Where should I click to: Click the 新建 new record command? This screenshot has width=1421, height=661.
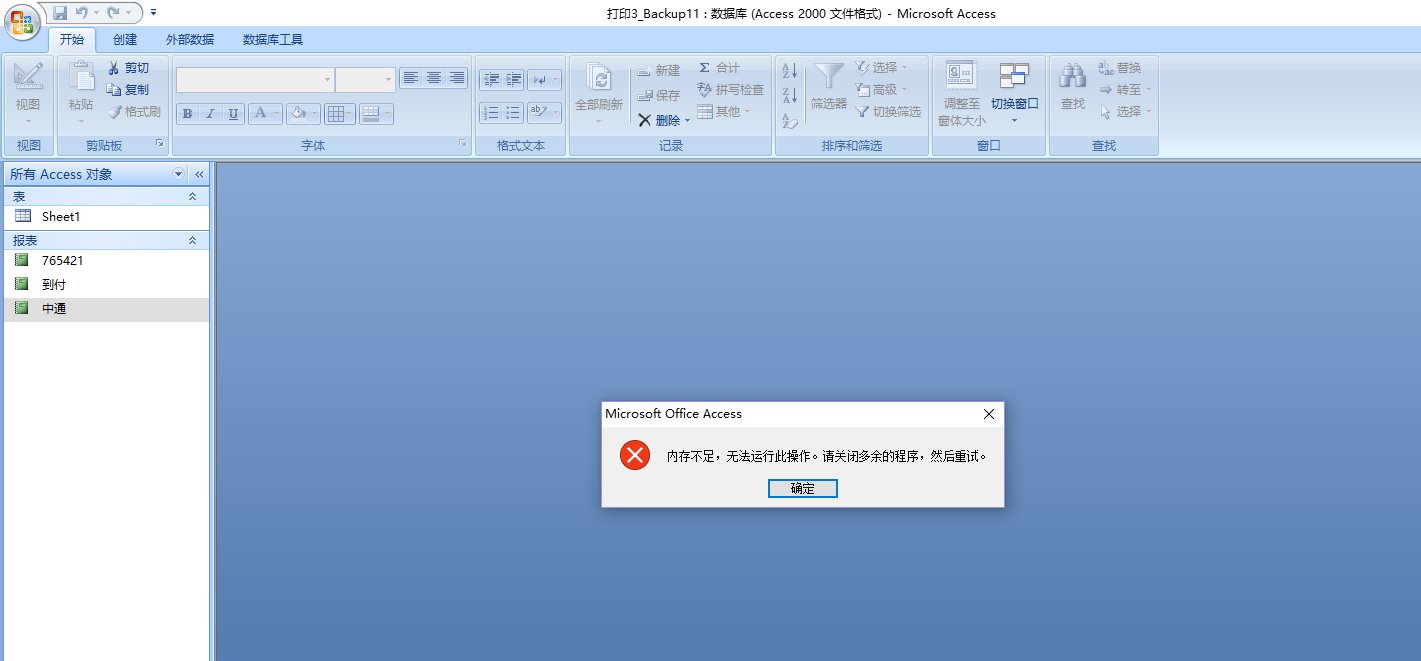pos(658,71)
